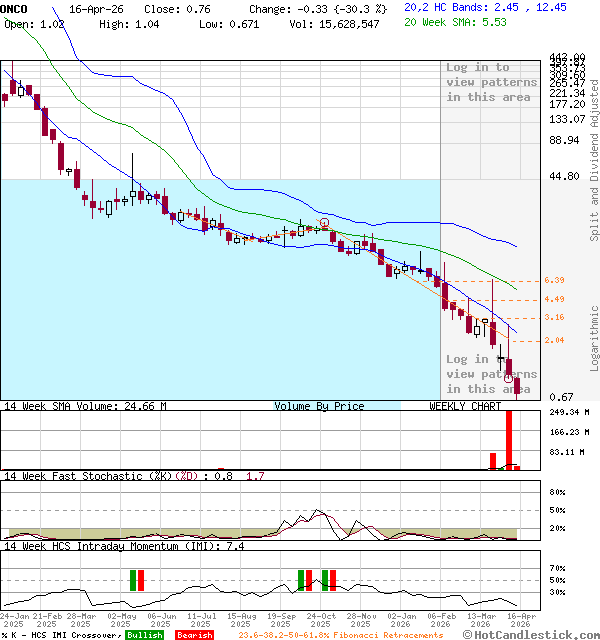
Task: Select the Volume By Price label
Action: (x=319, y=406)
